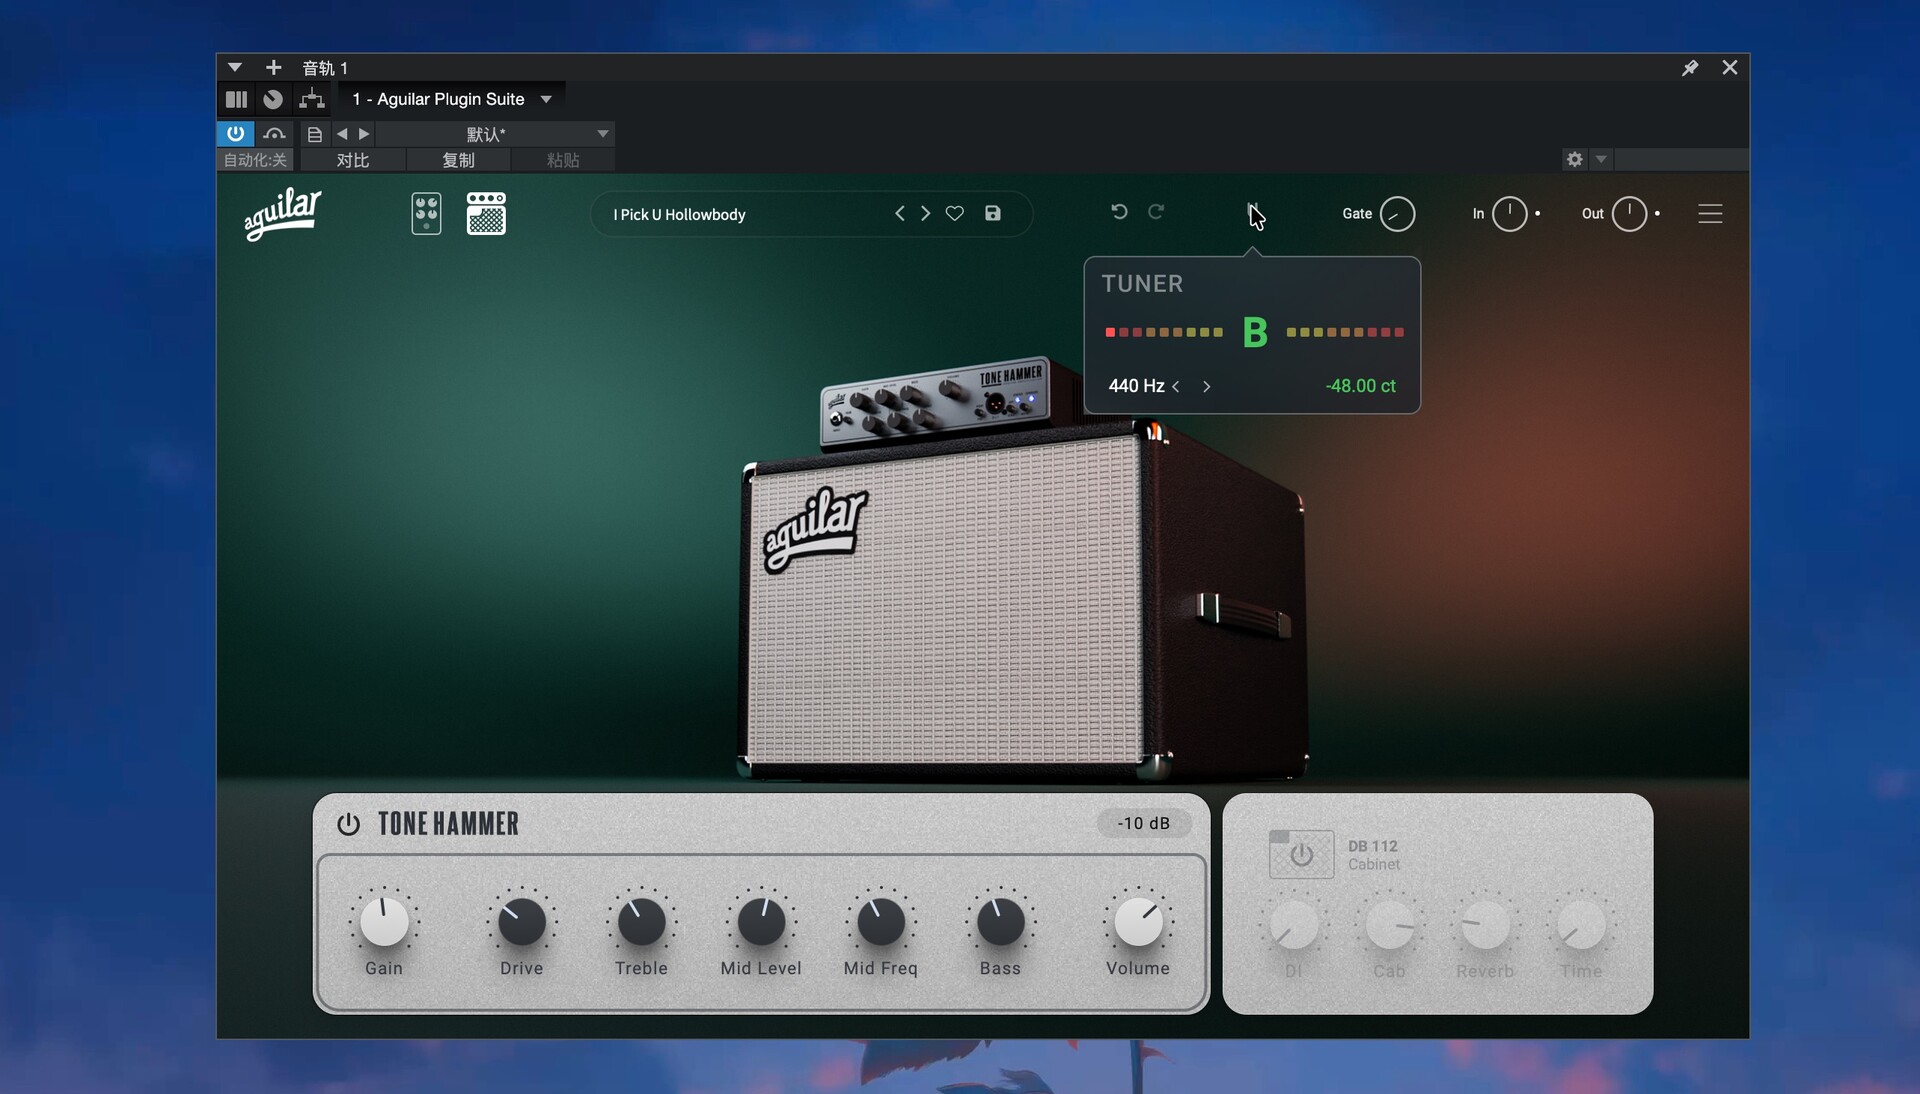Save the preset with the floppy icon

(x=992, y=214)
